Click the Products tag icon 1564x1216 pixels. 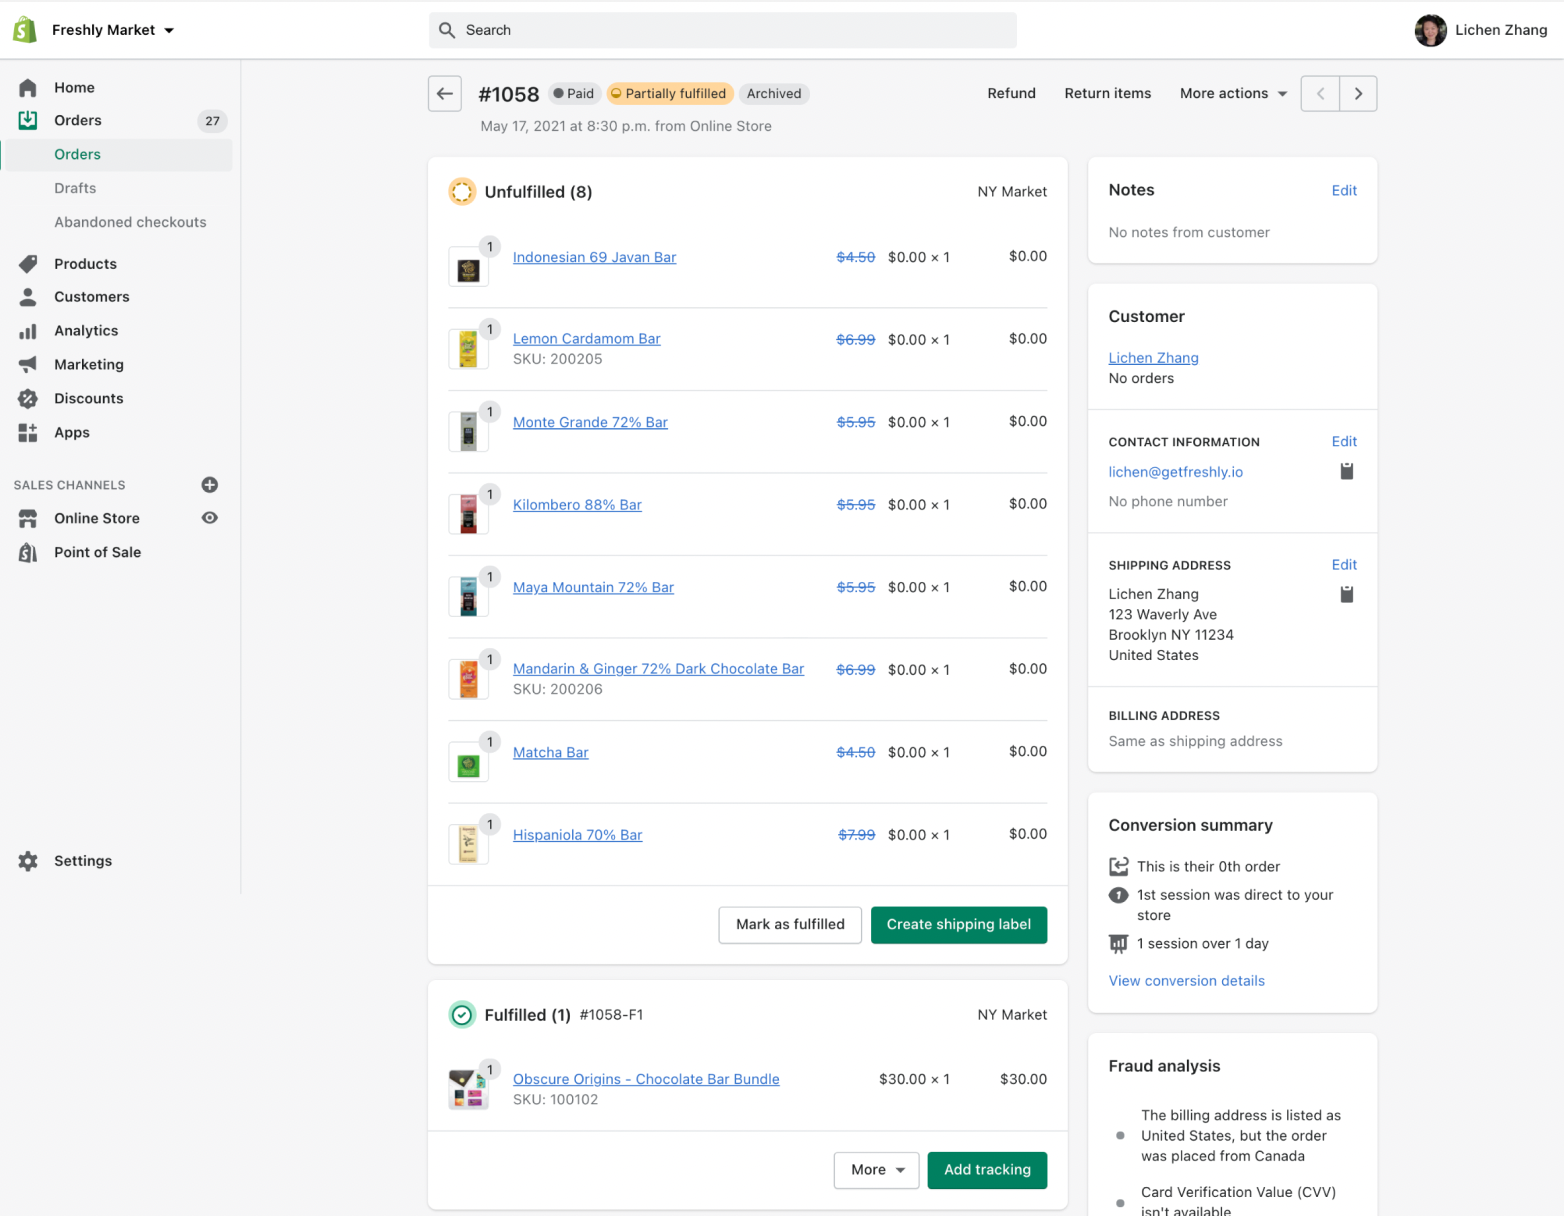(x=28, y=264)
